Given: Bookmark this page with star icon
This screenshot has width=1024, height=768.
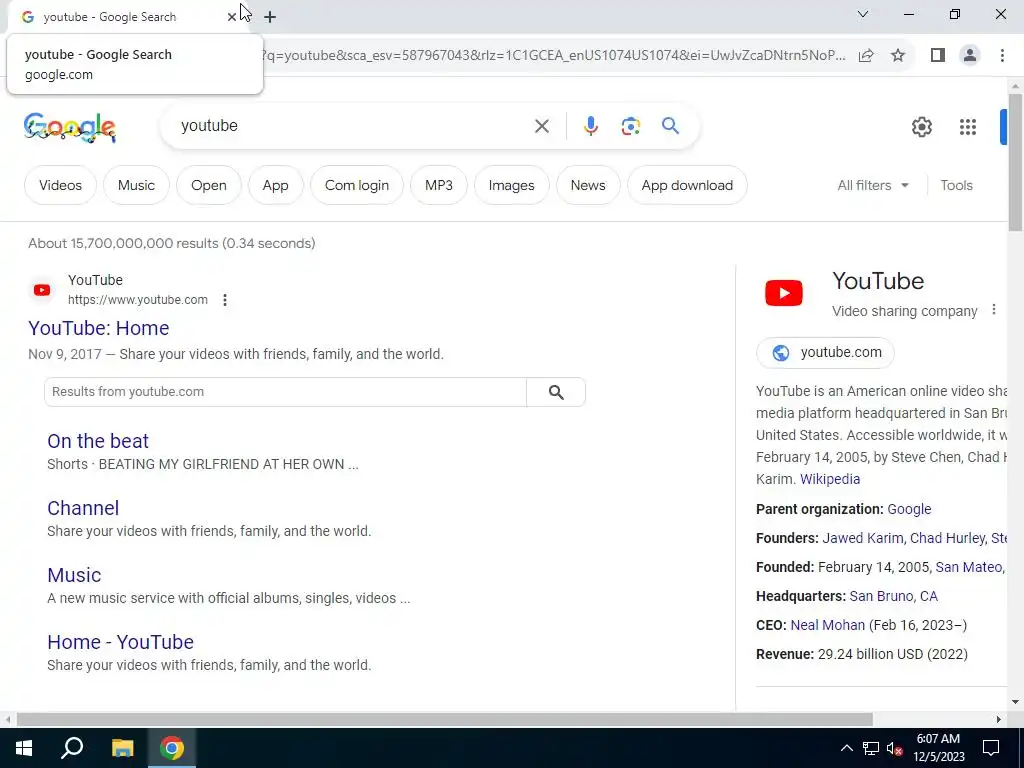Looking at the screenshot, I should (898, 56).
